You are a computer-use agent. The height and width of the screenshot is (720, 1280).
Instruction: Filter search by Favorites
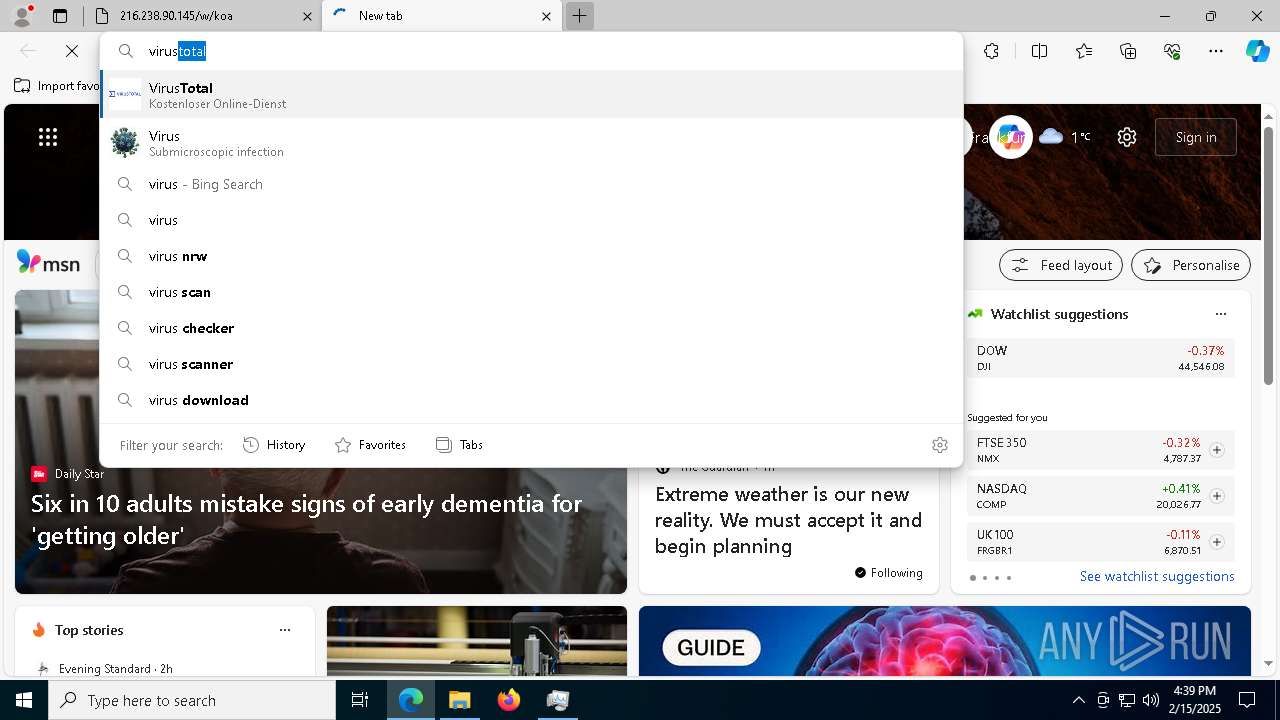click(370, 445)
